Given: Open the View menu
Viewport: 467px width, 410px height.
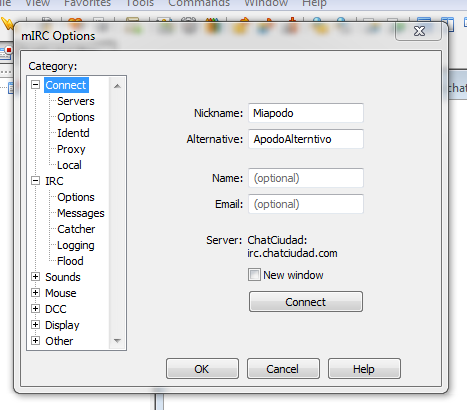Looking at the screenshot, I should (x=38, y=3).
